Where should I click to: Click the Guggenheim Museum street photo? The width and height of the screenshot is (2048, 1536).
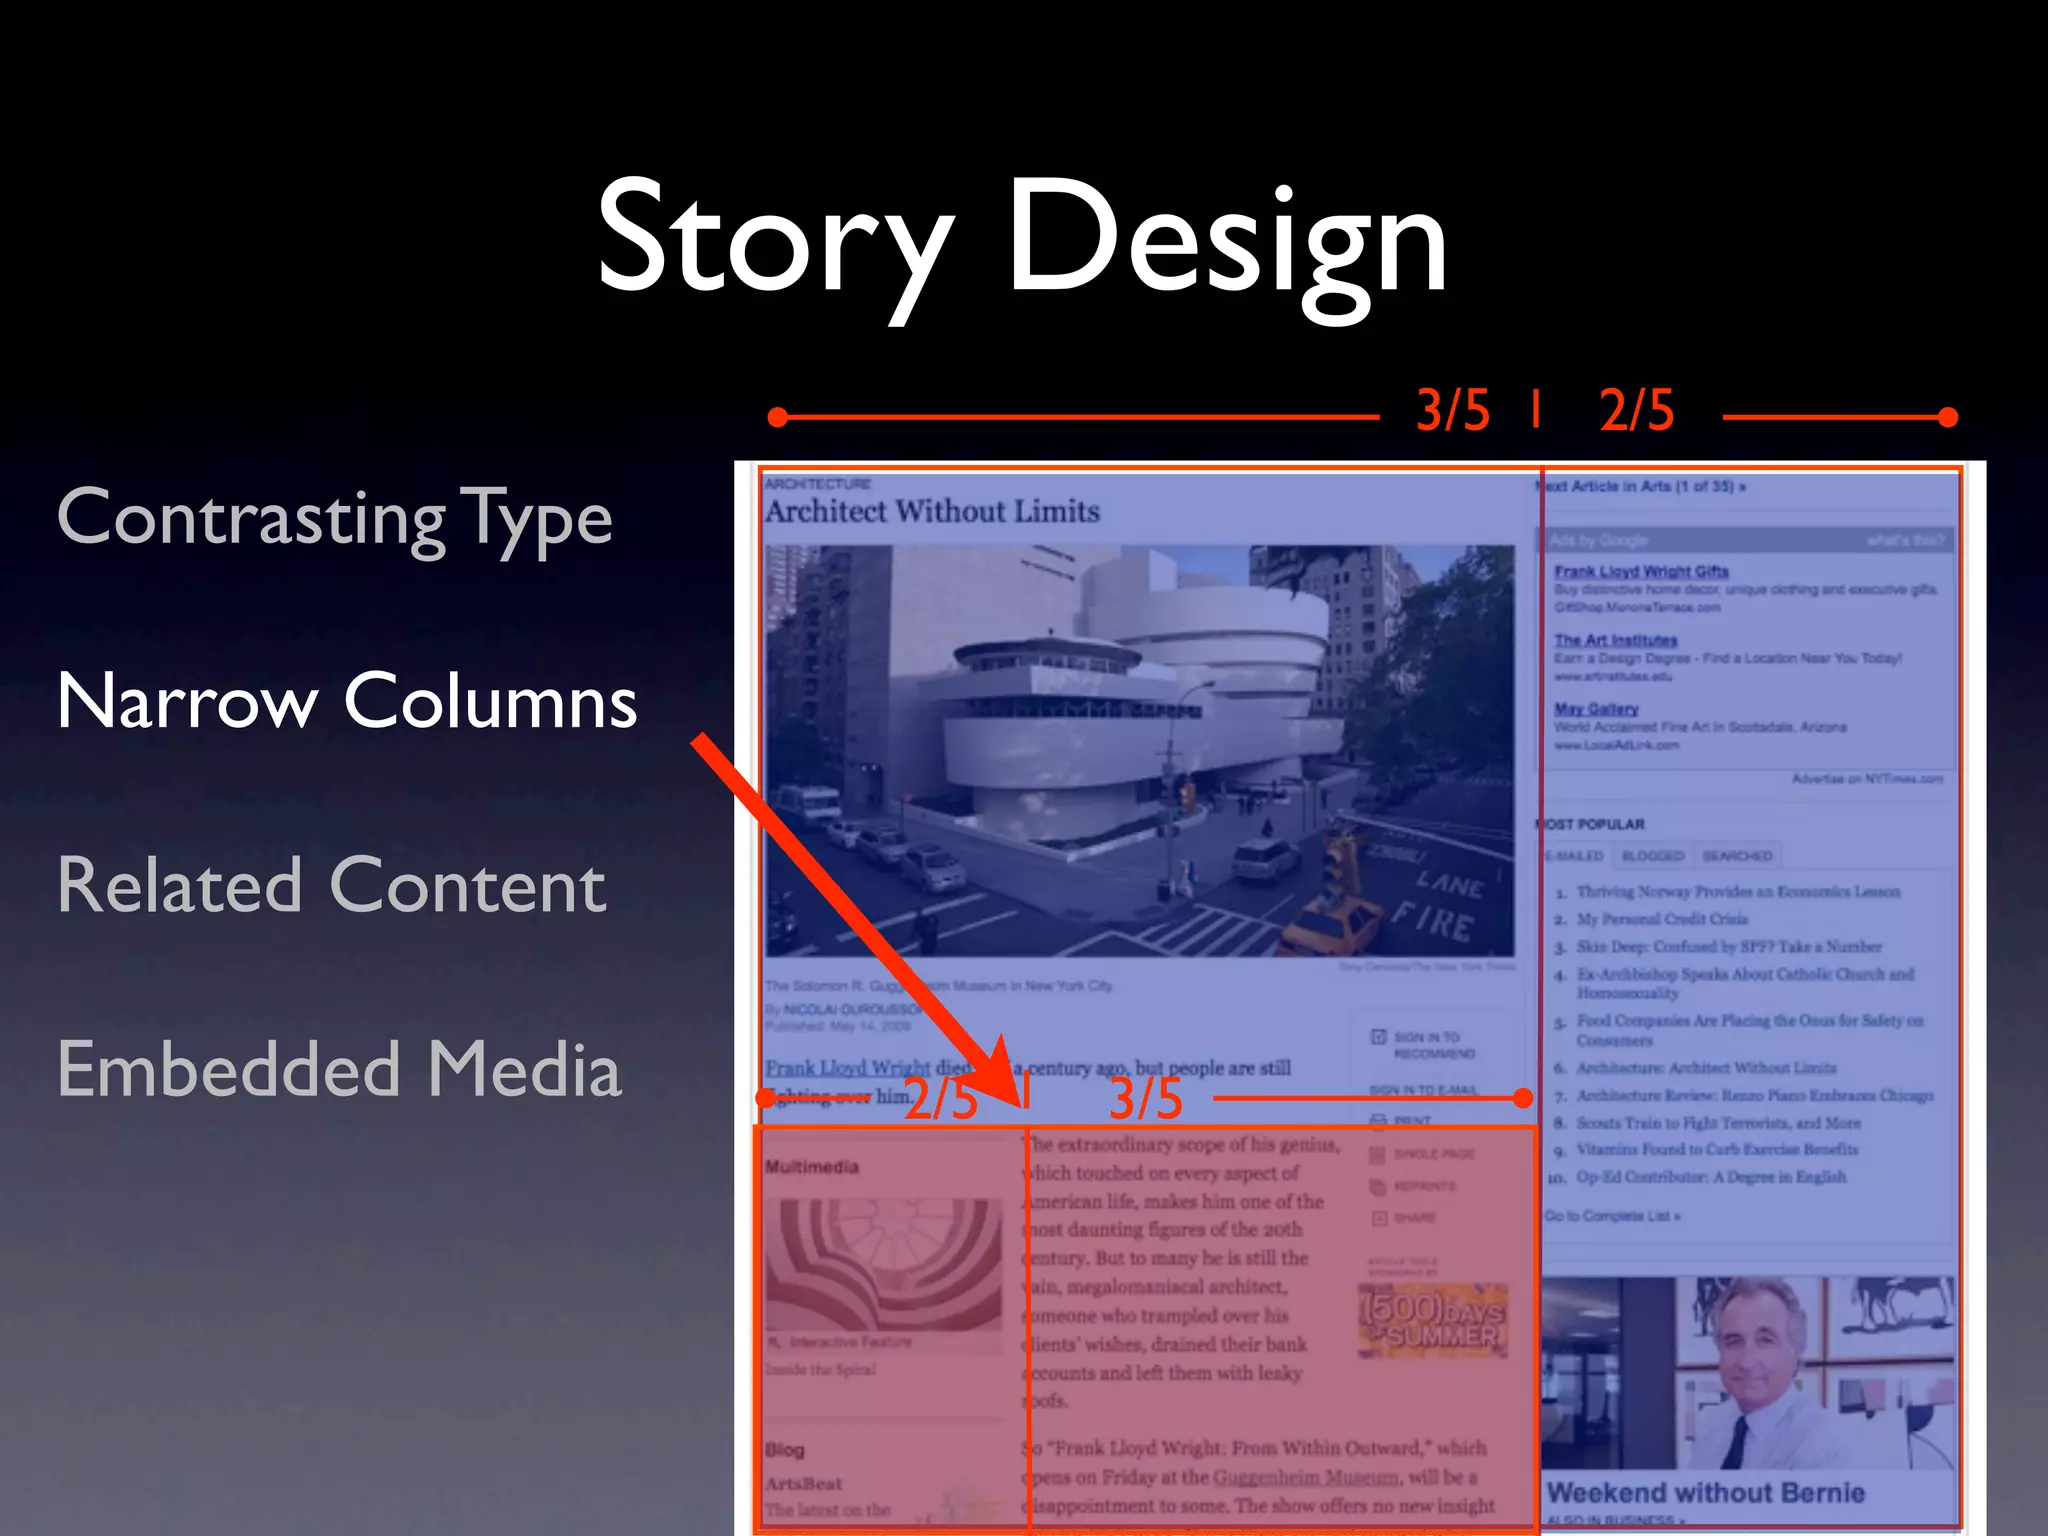1140,751
